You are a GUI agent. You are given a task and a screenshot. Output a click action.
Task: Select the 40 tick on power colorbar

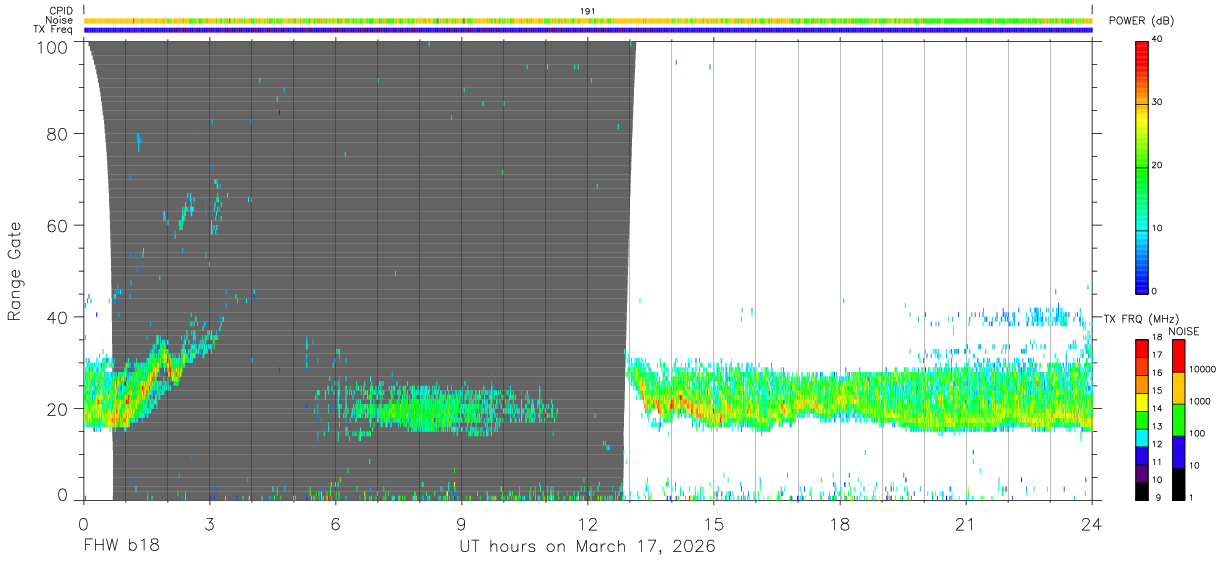coord(1158,40)
